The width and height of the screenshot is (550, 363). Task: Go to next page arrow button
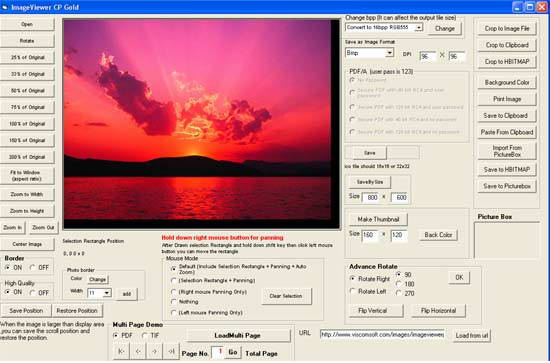(155, 351)
